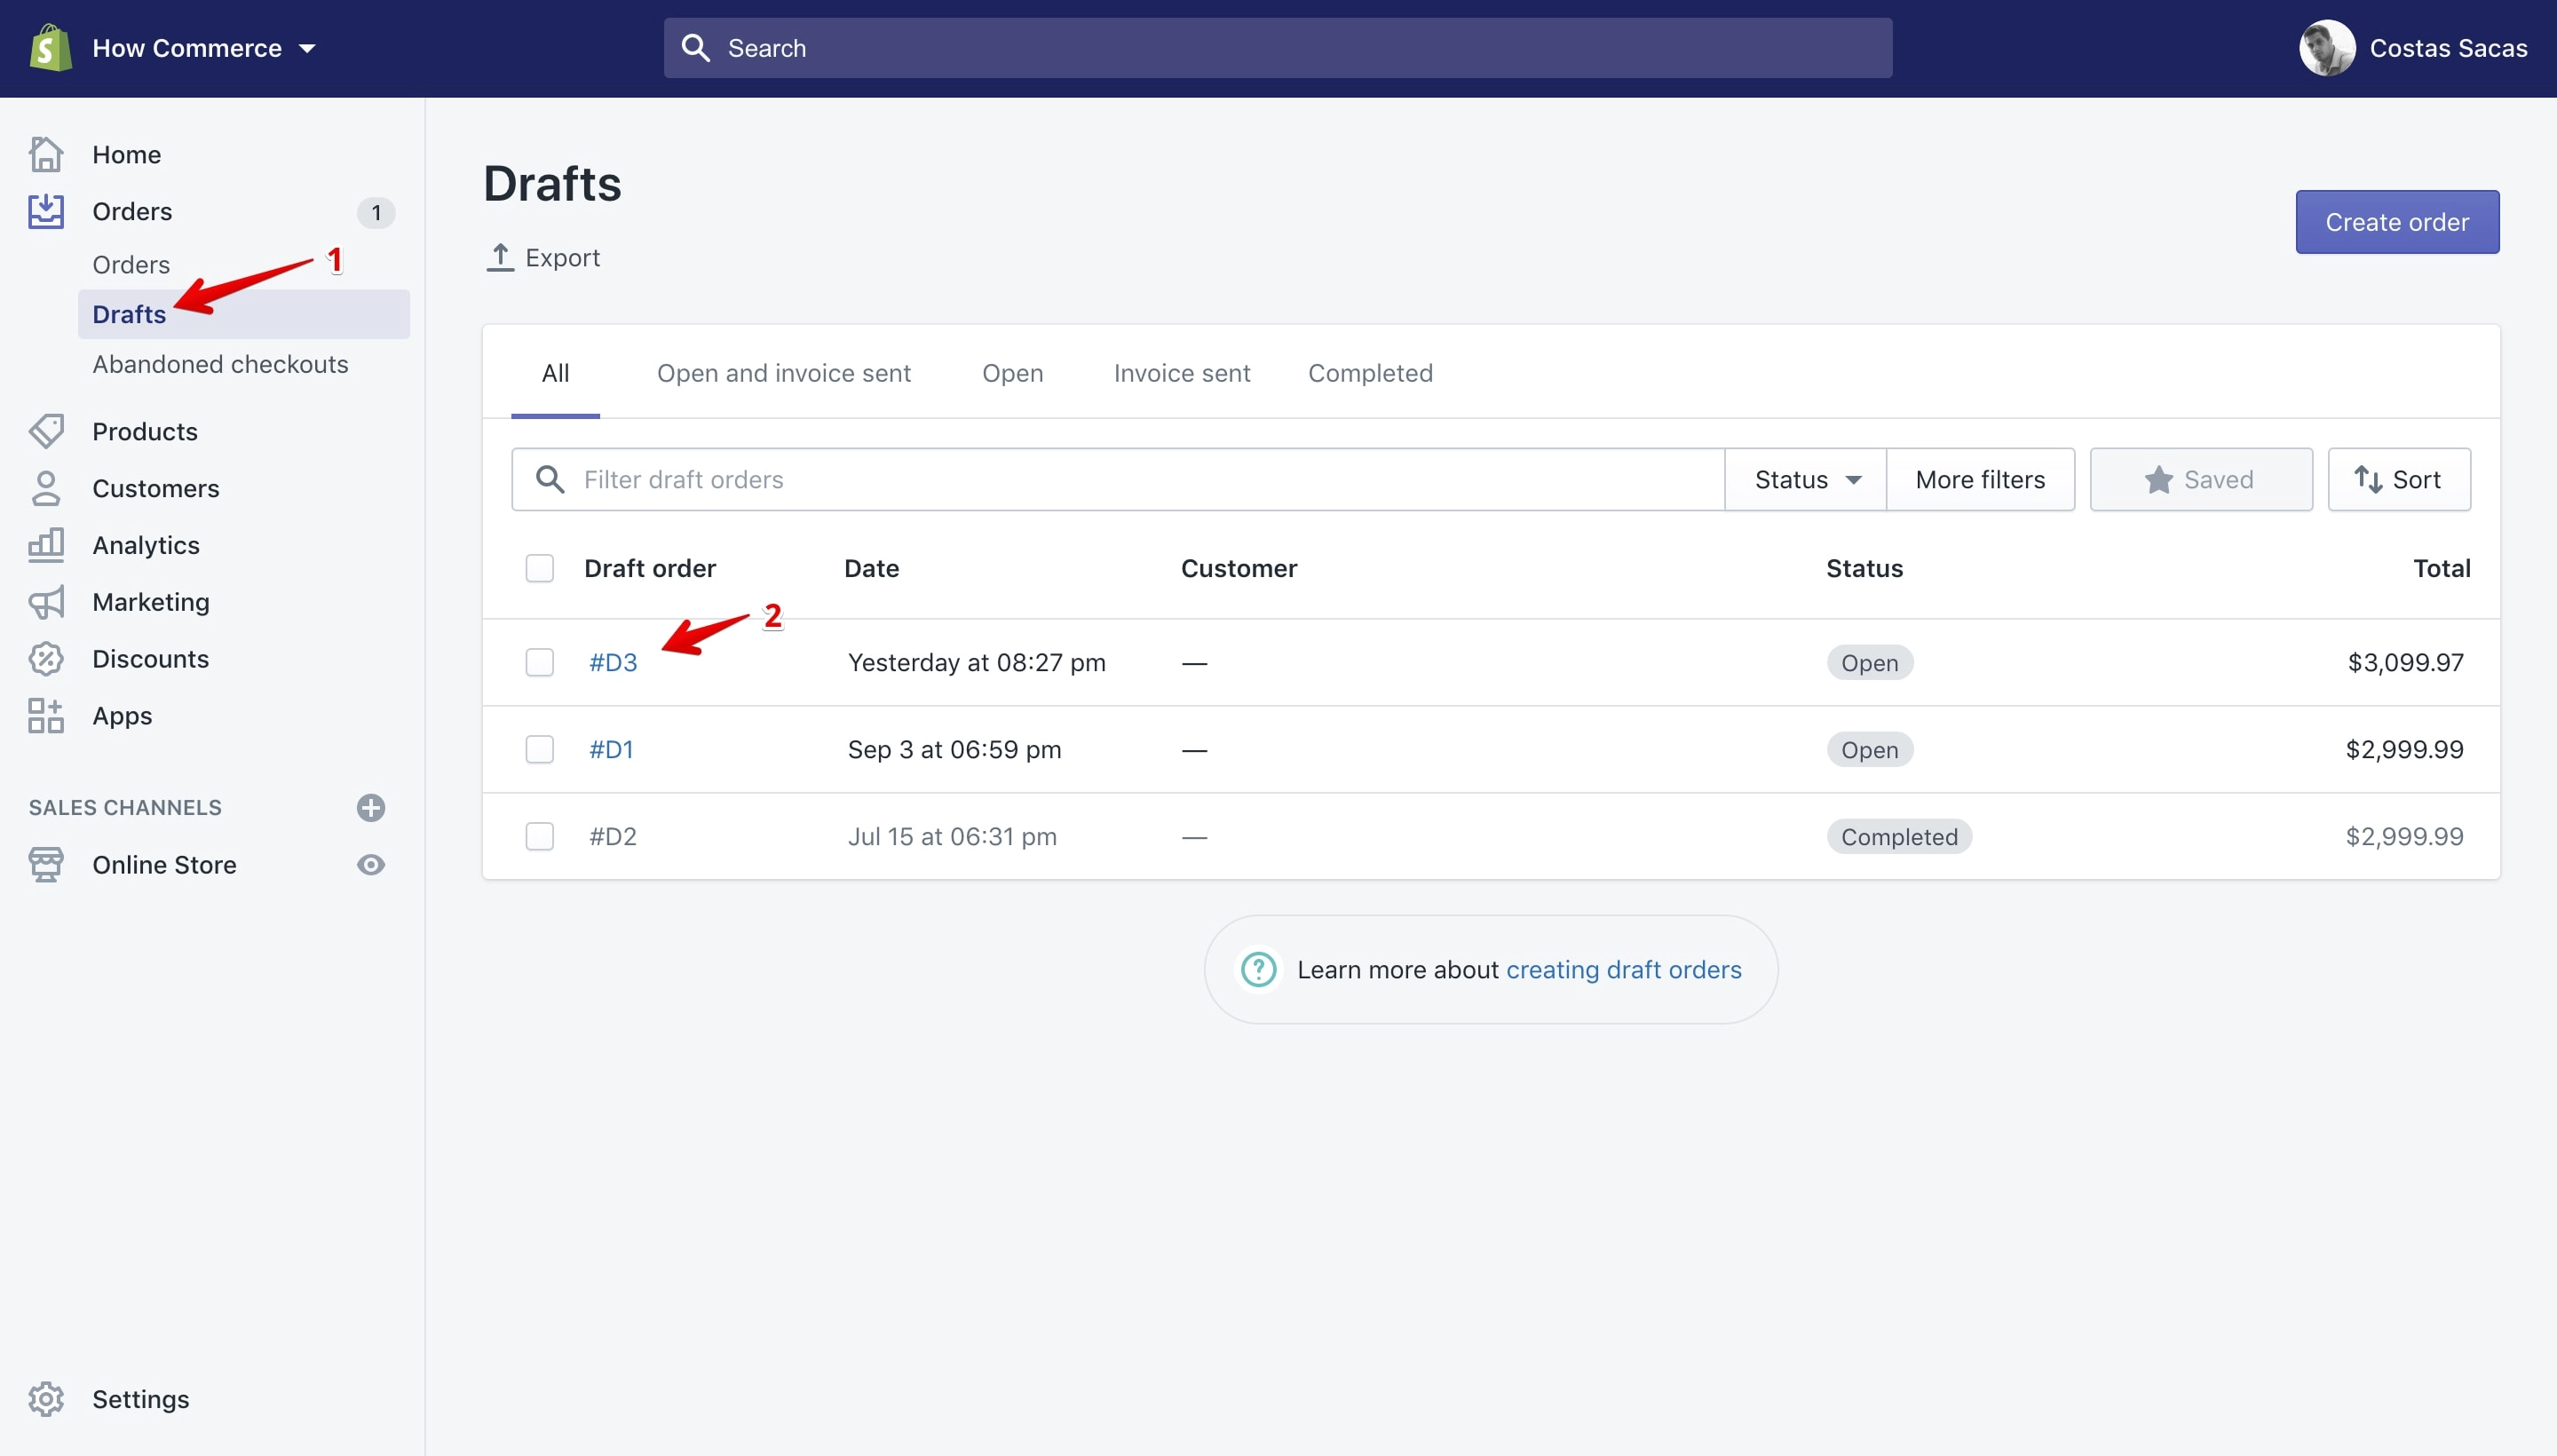View Online Store using the eye icon
This screenshot has width=2557, height=1456.
tap(371, 865)
